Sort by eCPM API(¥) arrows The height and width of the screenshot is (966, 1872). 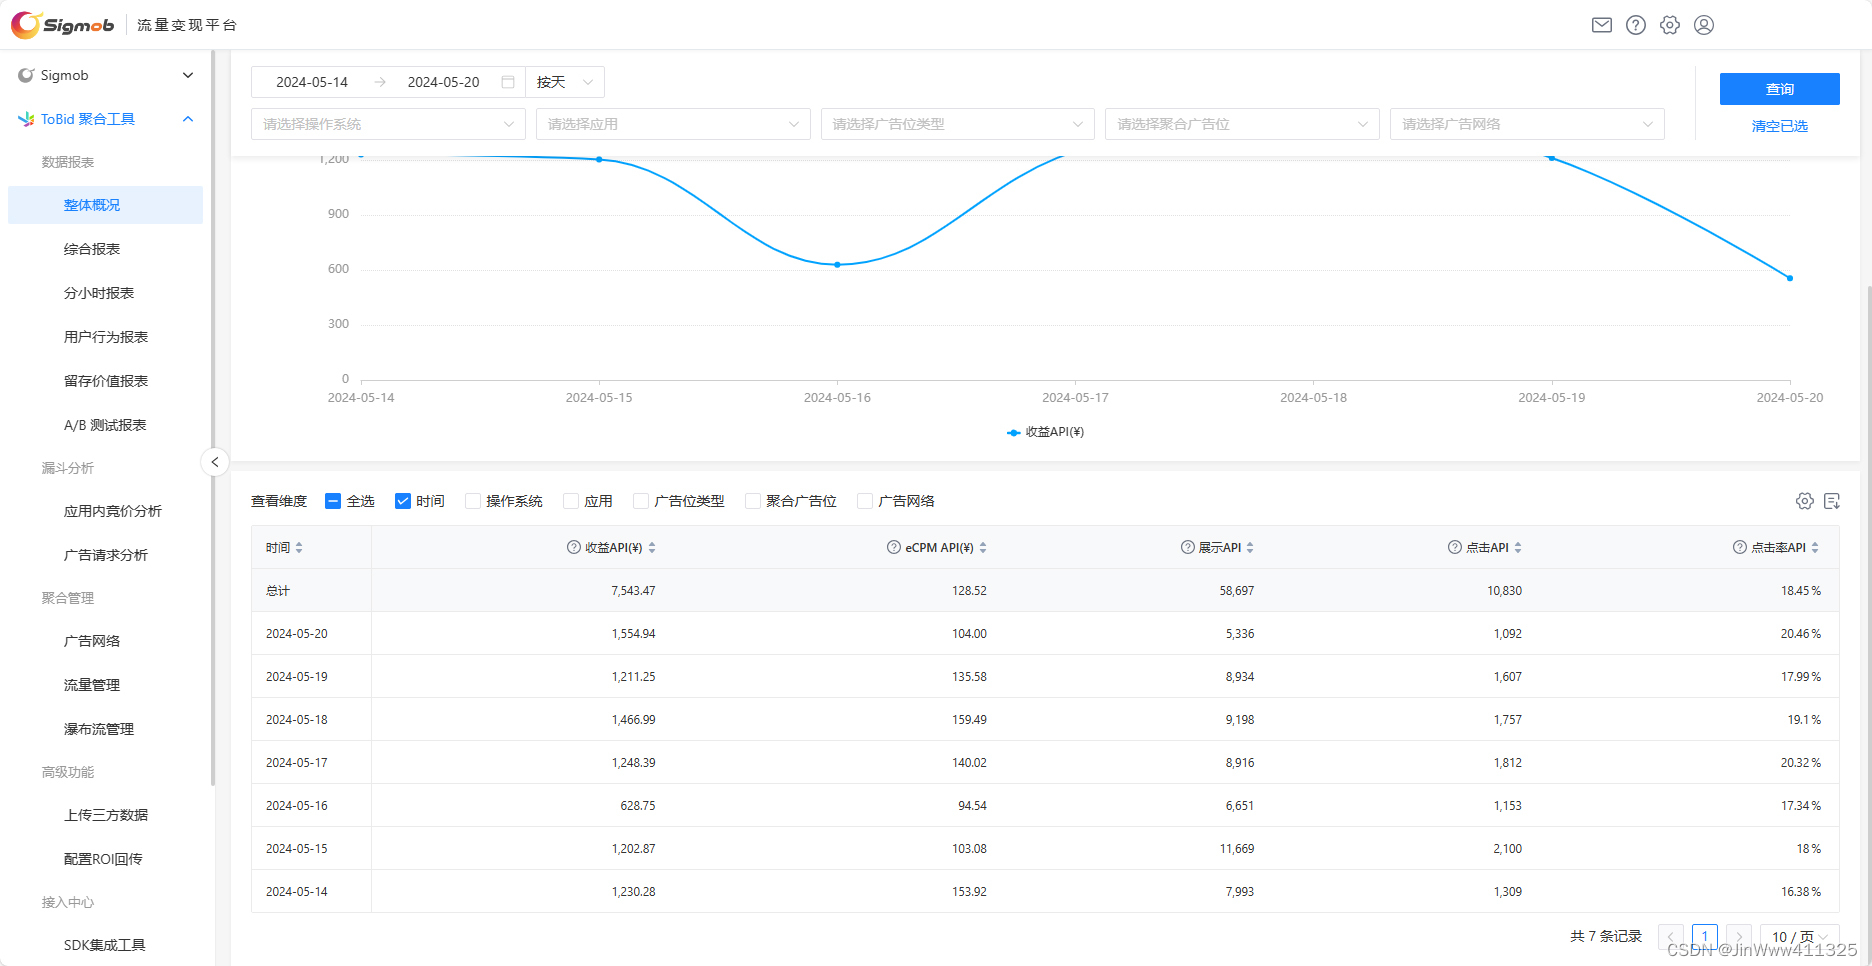983,548
